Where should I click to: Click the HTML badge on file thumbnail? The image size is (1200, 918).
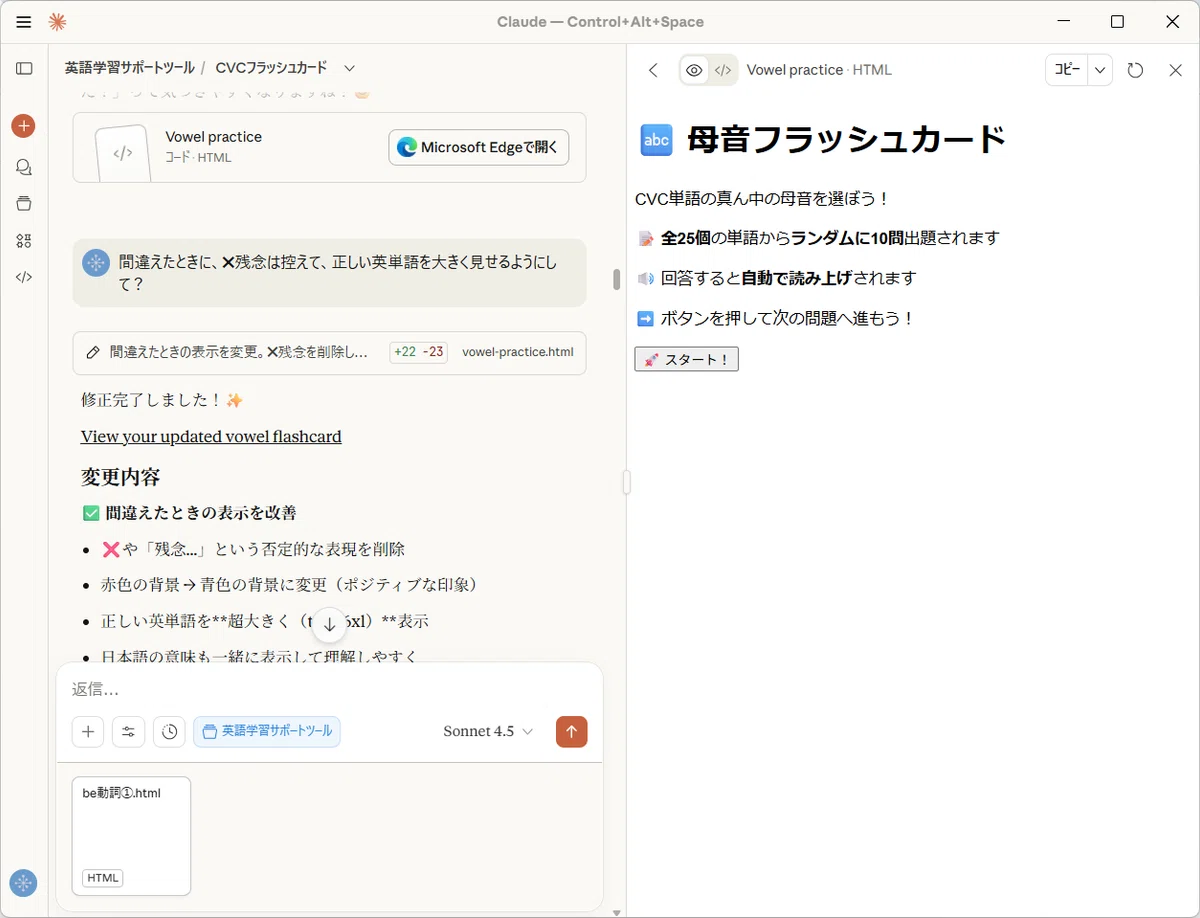click(103, 878)
